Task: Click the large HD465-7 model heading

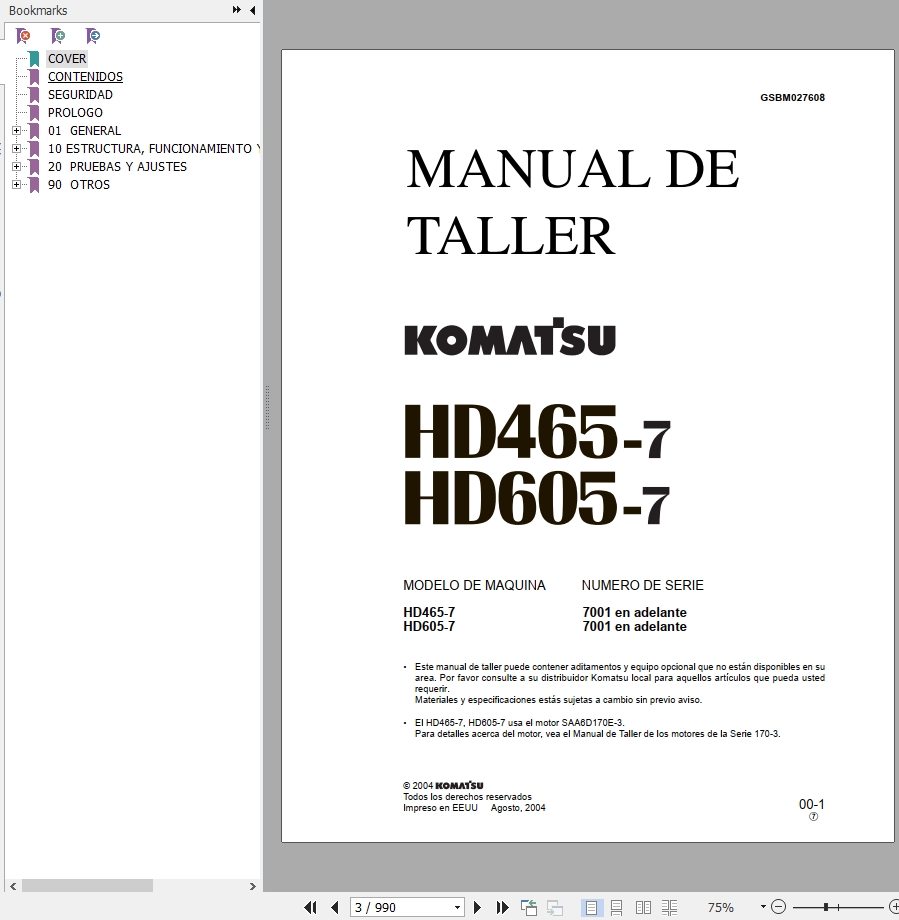Action: click(x=536, y=432)
